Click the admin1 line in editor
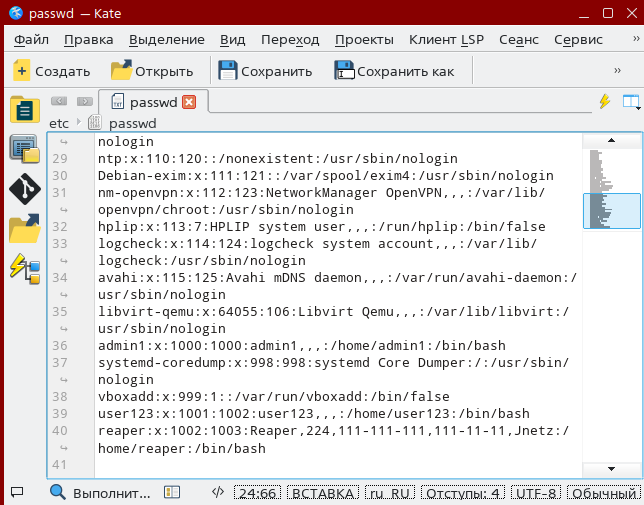The height and width of the screenshot is (505, 644). [x=301, y=346]
